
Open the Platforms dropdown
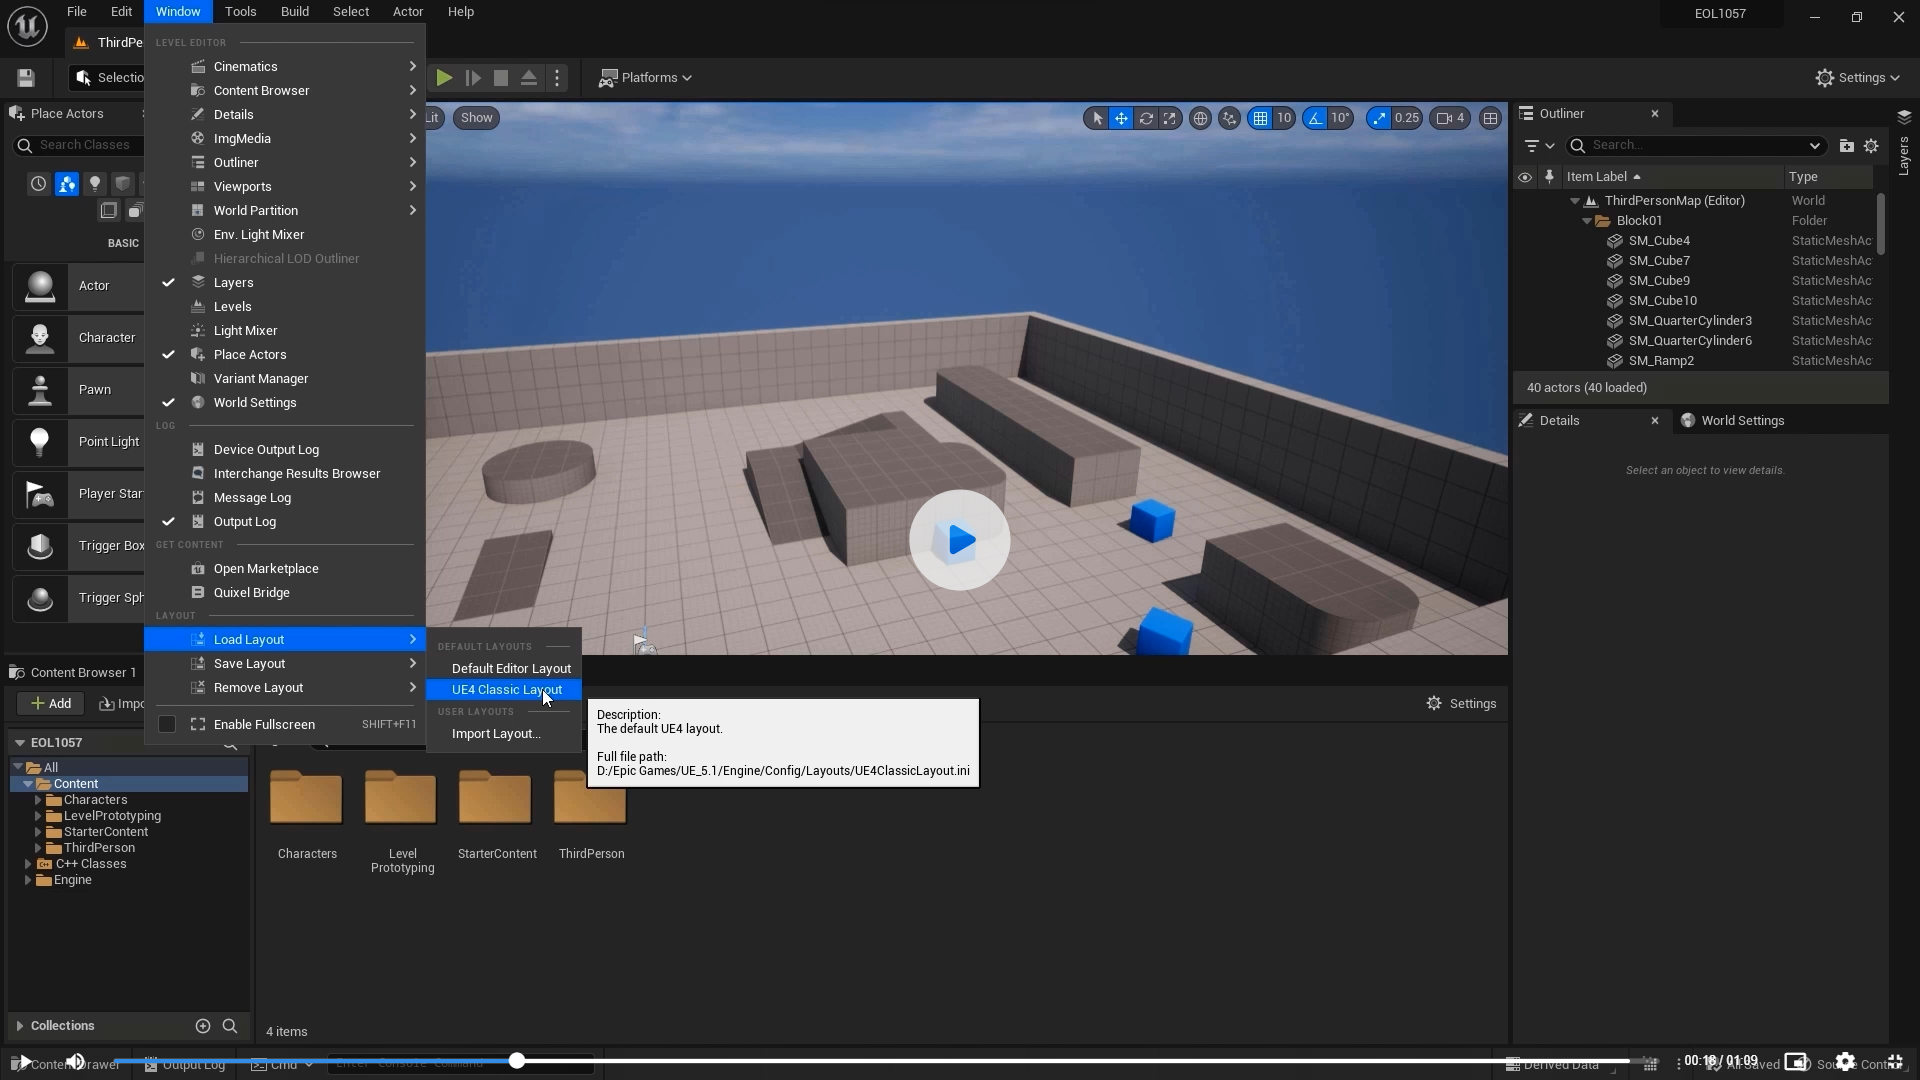coord(645,78)
